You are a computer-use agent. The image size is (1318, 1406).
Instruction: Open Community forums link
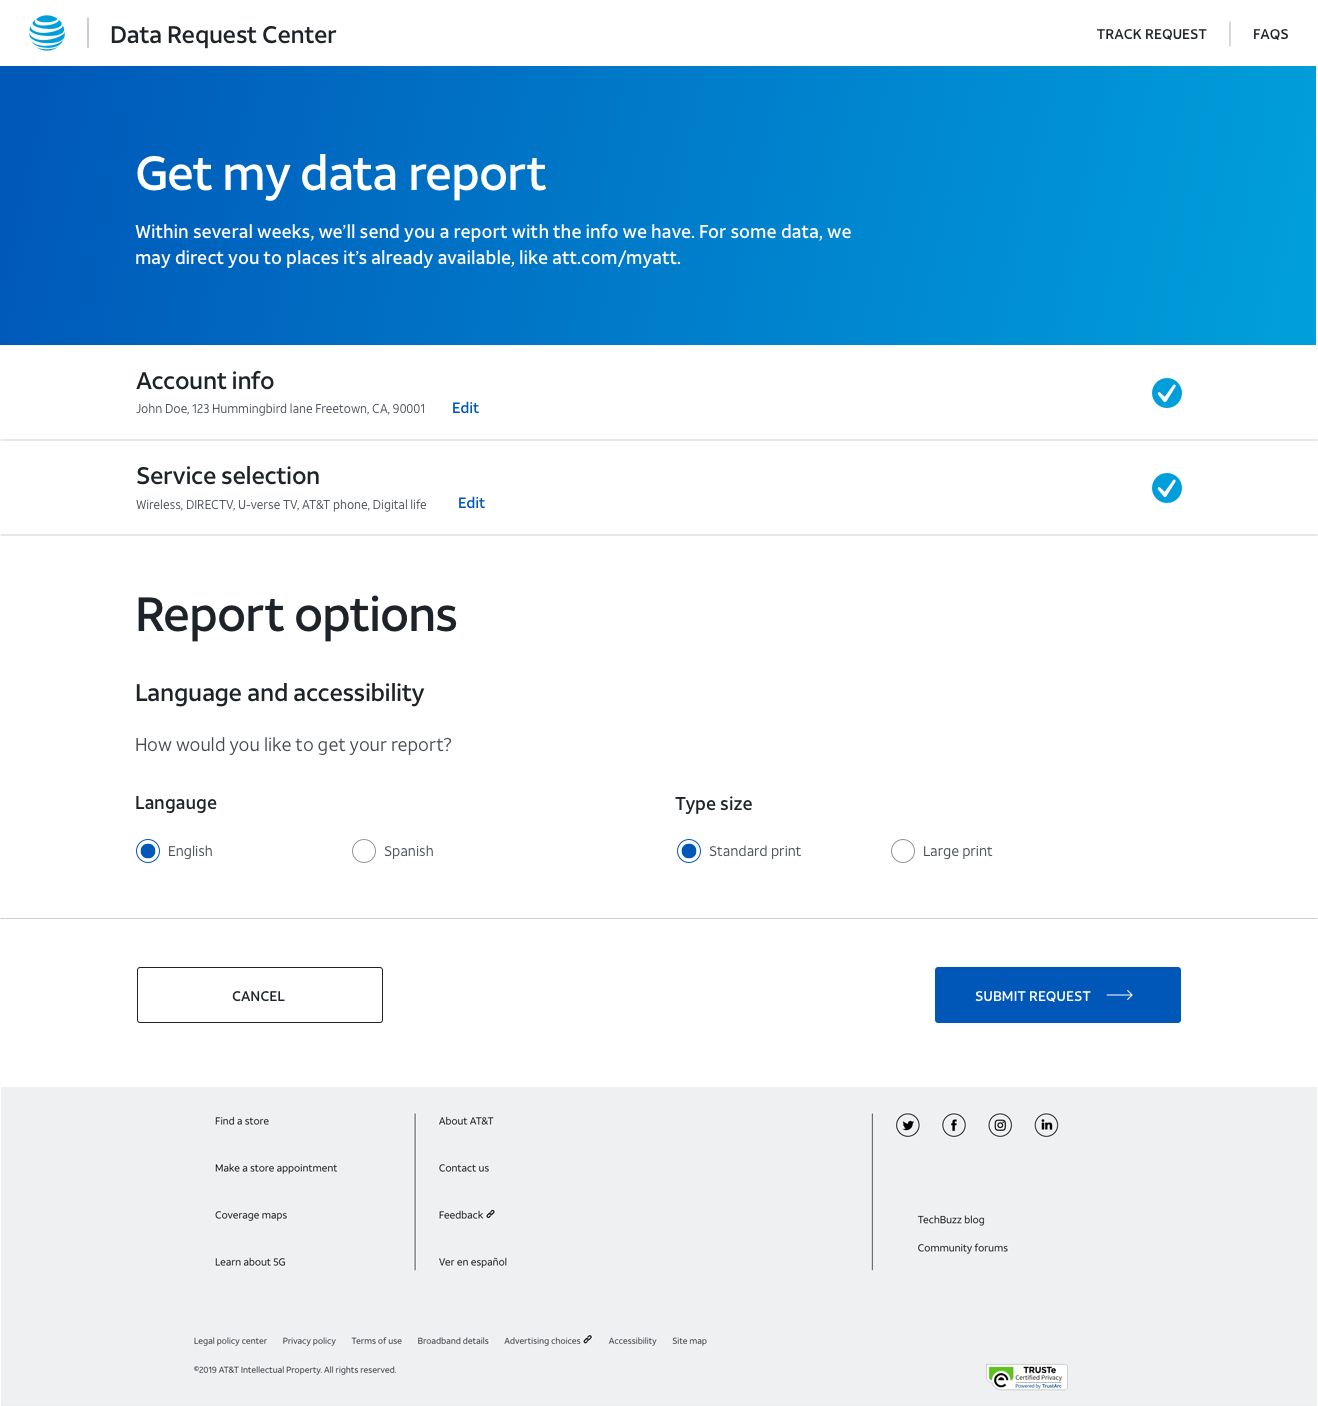click(x=963, y=1248)
